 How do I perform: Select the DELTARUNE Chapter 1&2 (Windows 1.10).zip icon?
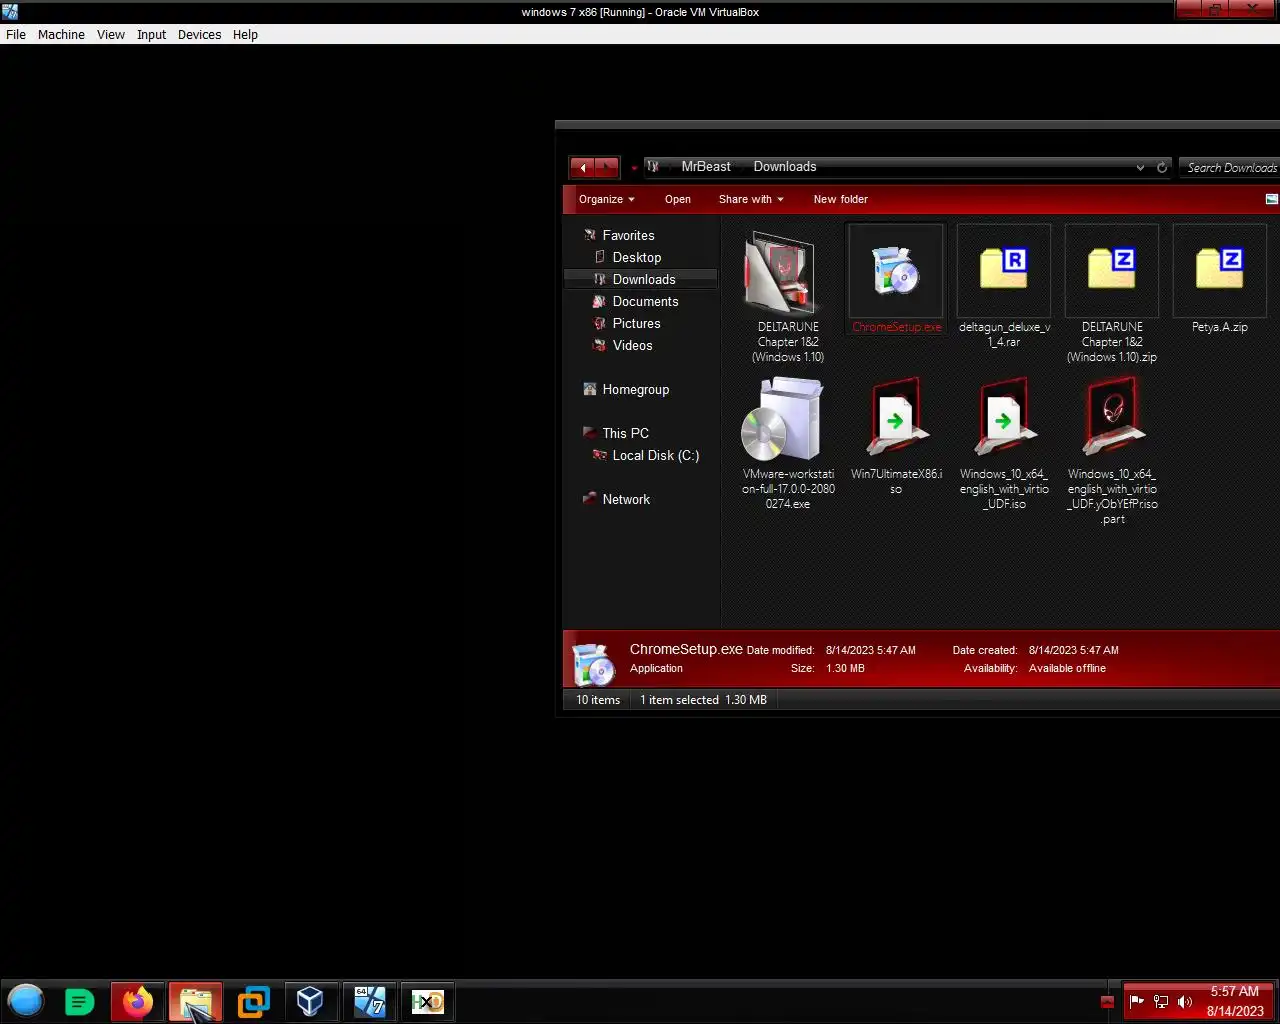[x=1112, y=270]
